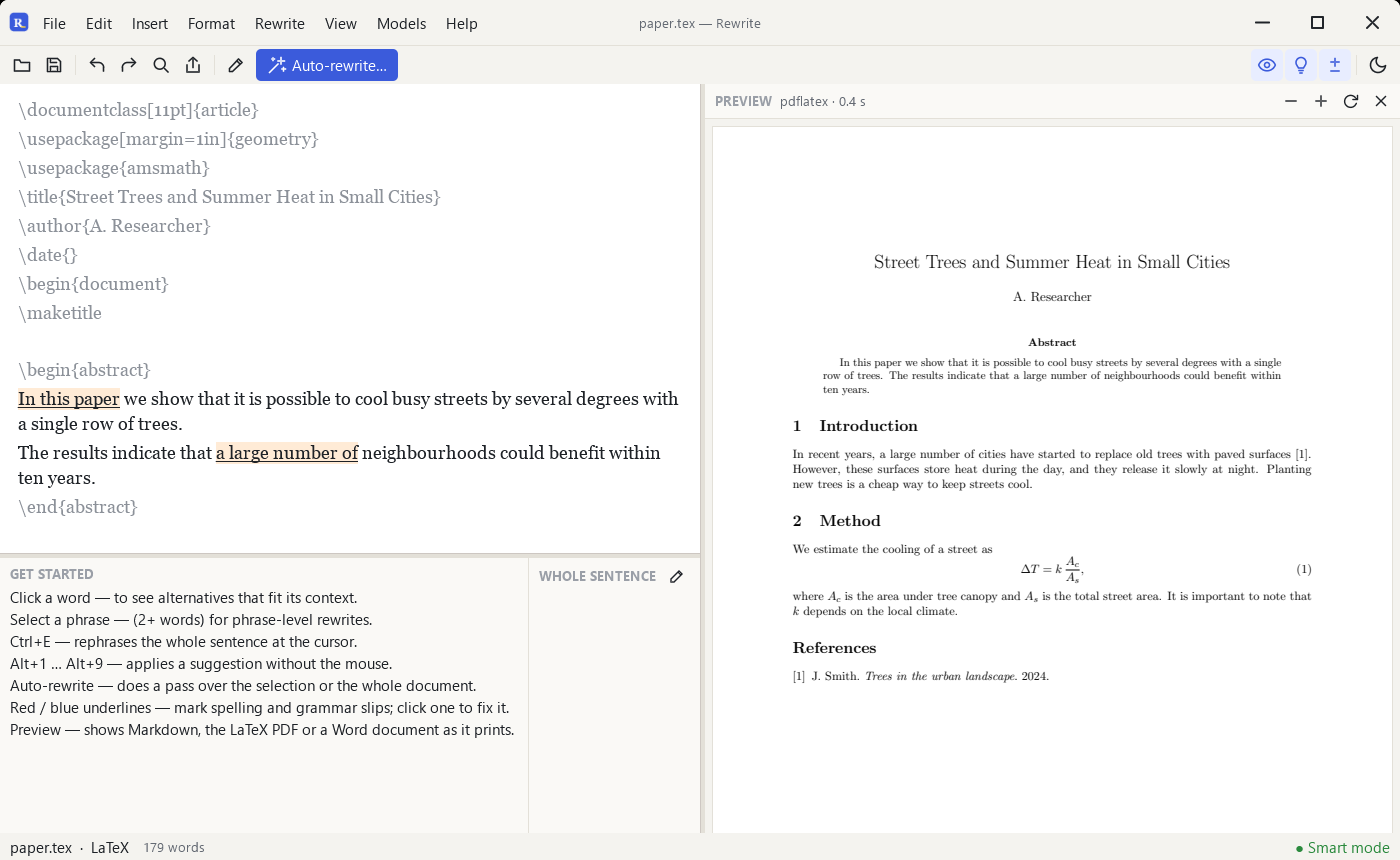1400x860 pixels.
Task: Click the References heading in the PDF preview
Action: coord(835,648)
